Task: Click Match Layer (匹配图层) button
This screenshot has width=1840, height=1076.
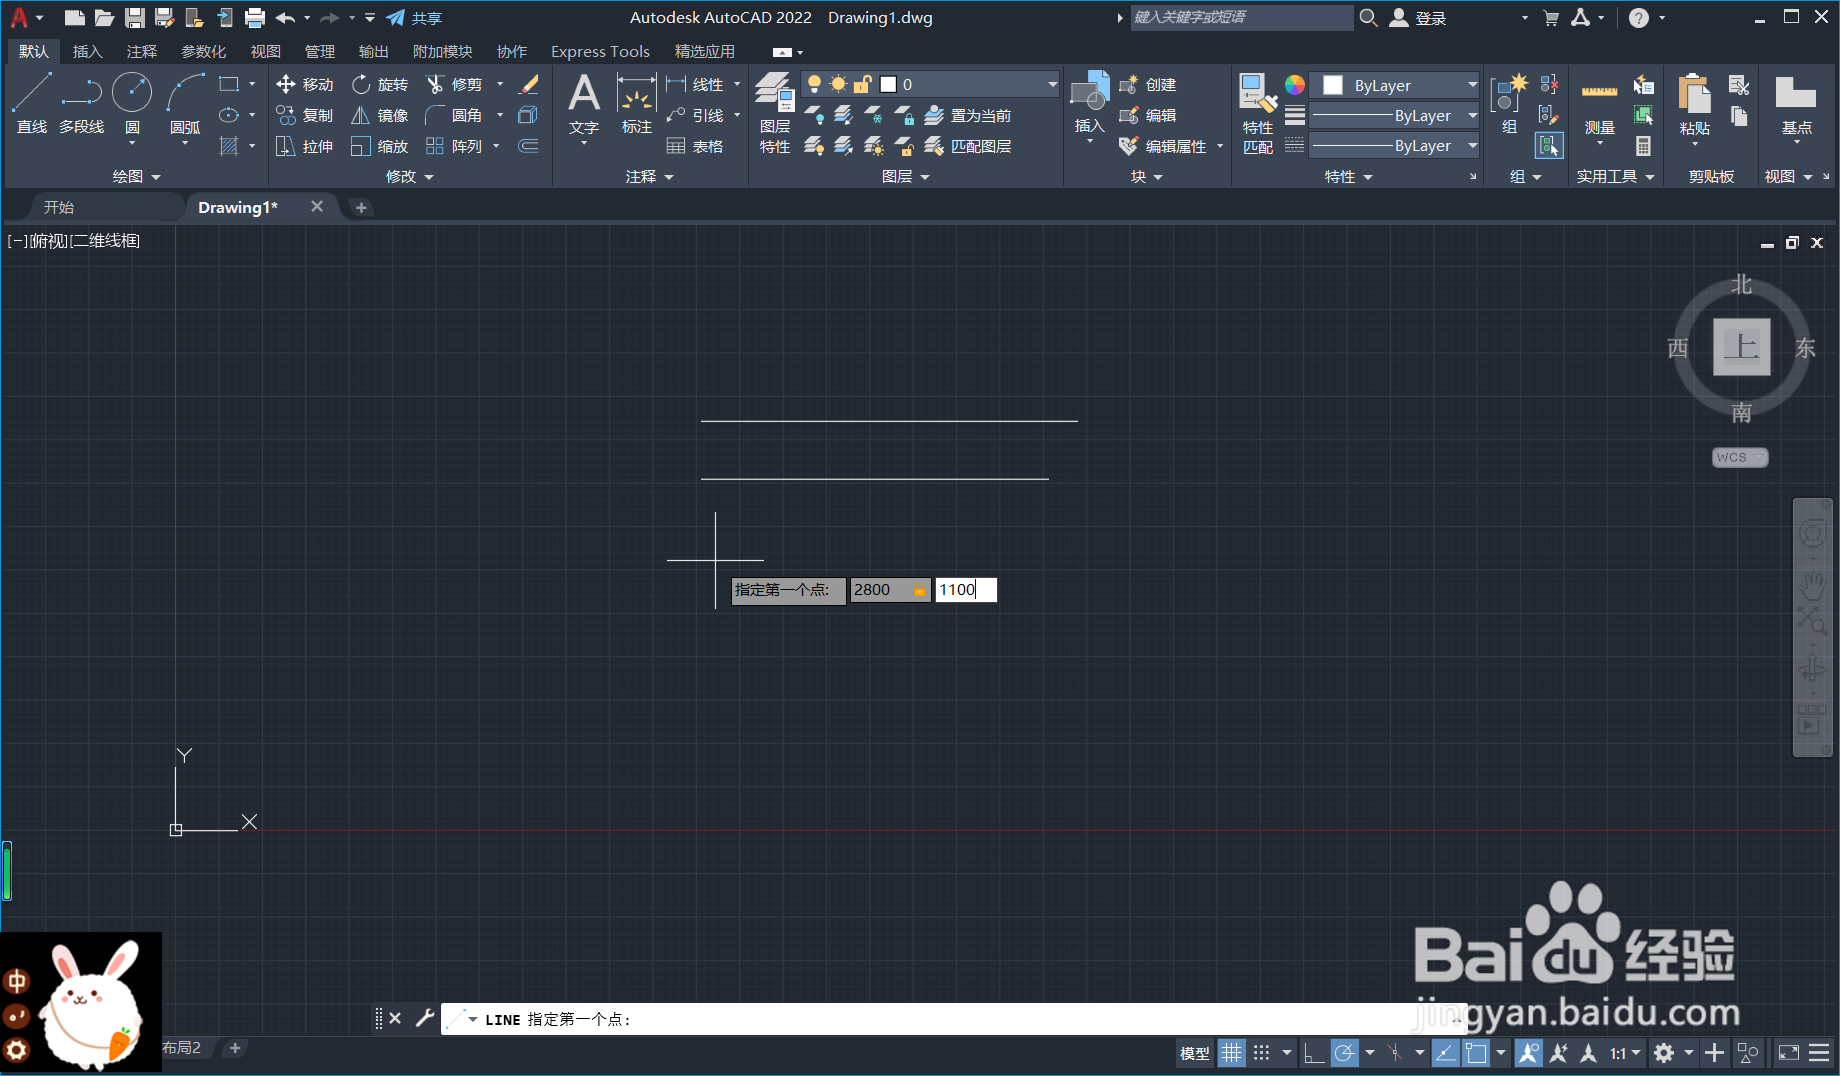Action: 968,147
